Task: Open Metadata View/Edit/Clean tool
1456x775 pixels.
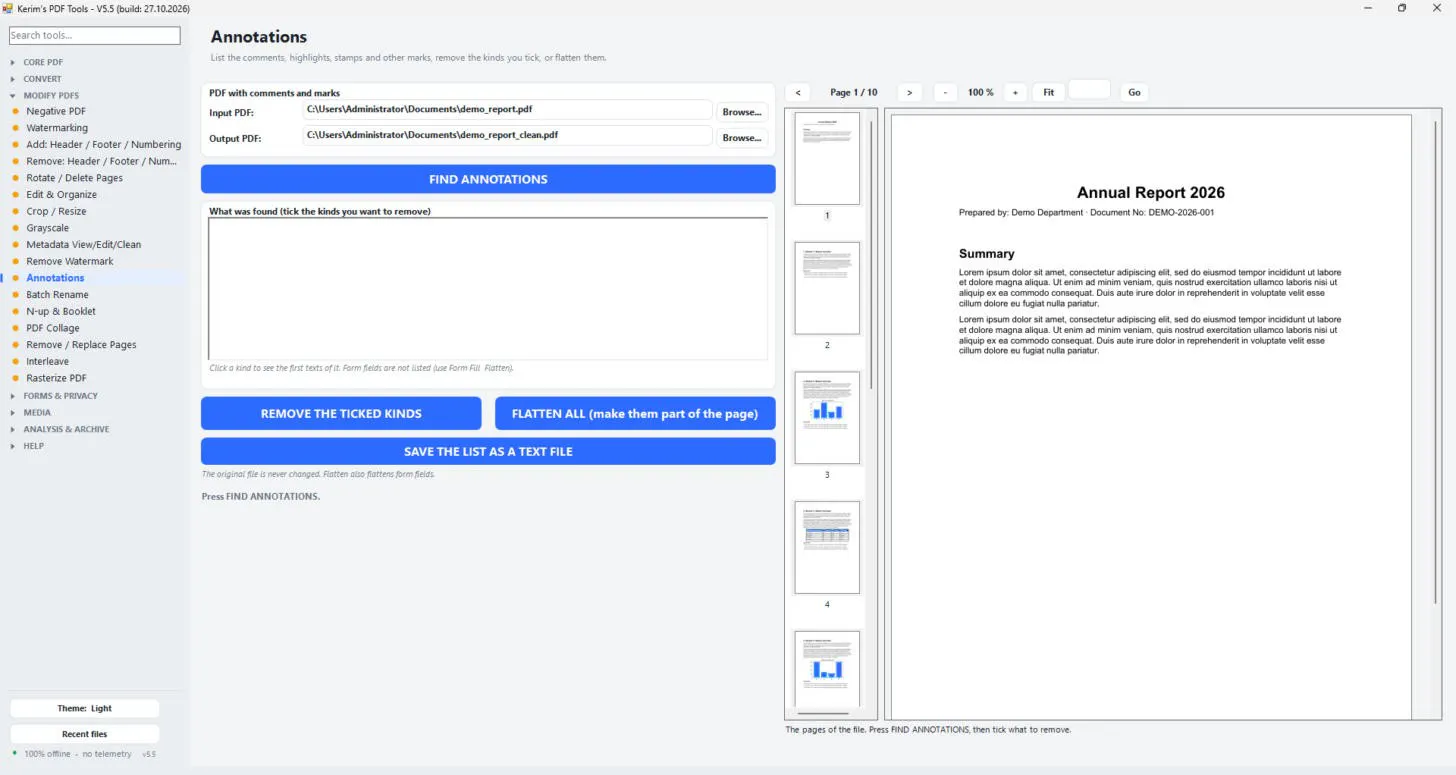Action: 83,245
